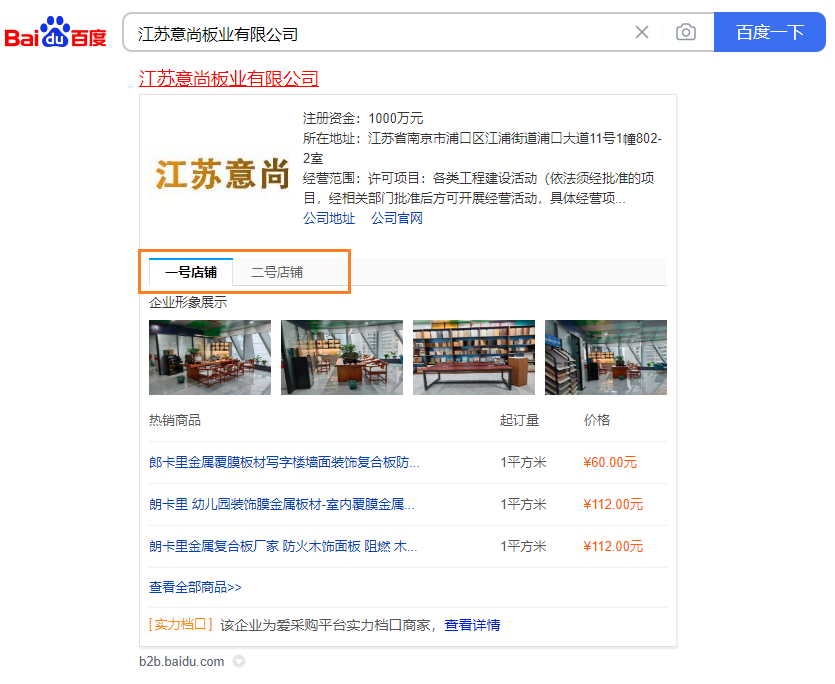Click the 价格 column header
The height and width of the screenshot is (684, 835).
pyautogui.click(x=596, y=420)
